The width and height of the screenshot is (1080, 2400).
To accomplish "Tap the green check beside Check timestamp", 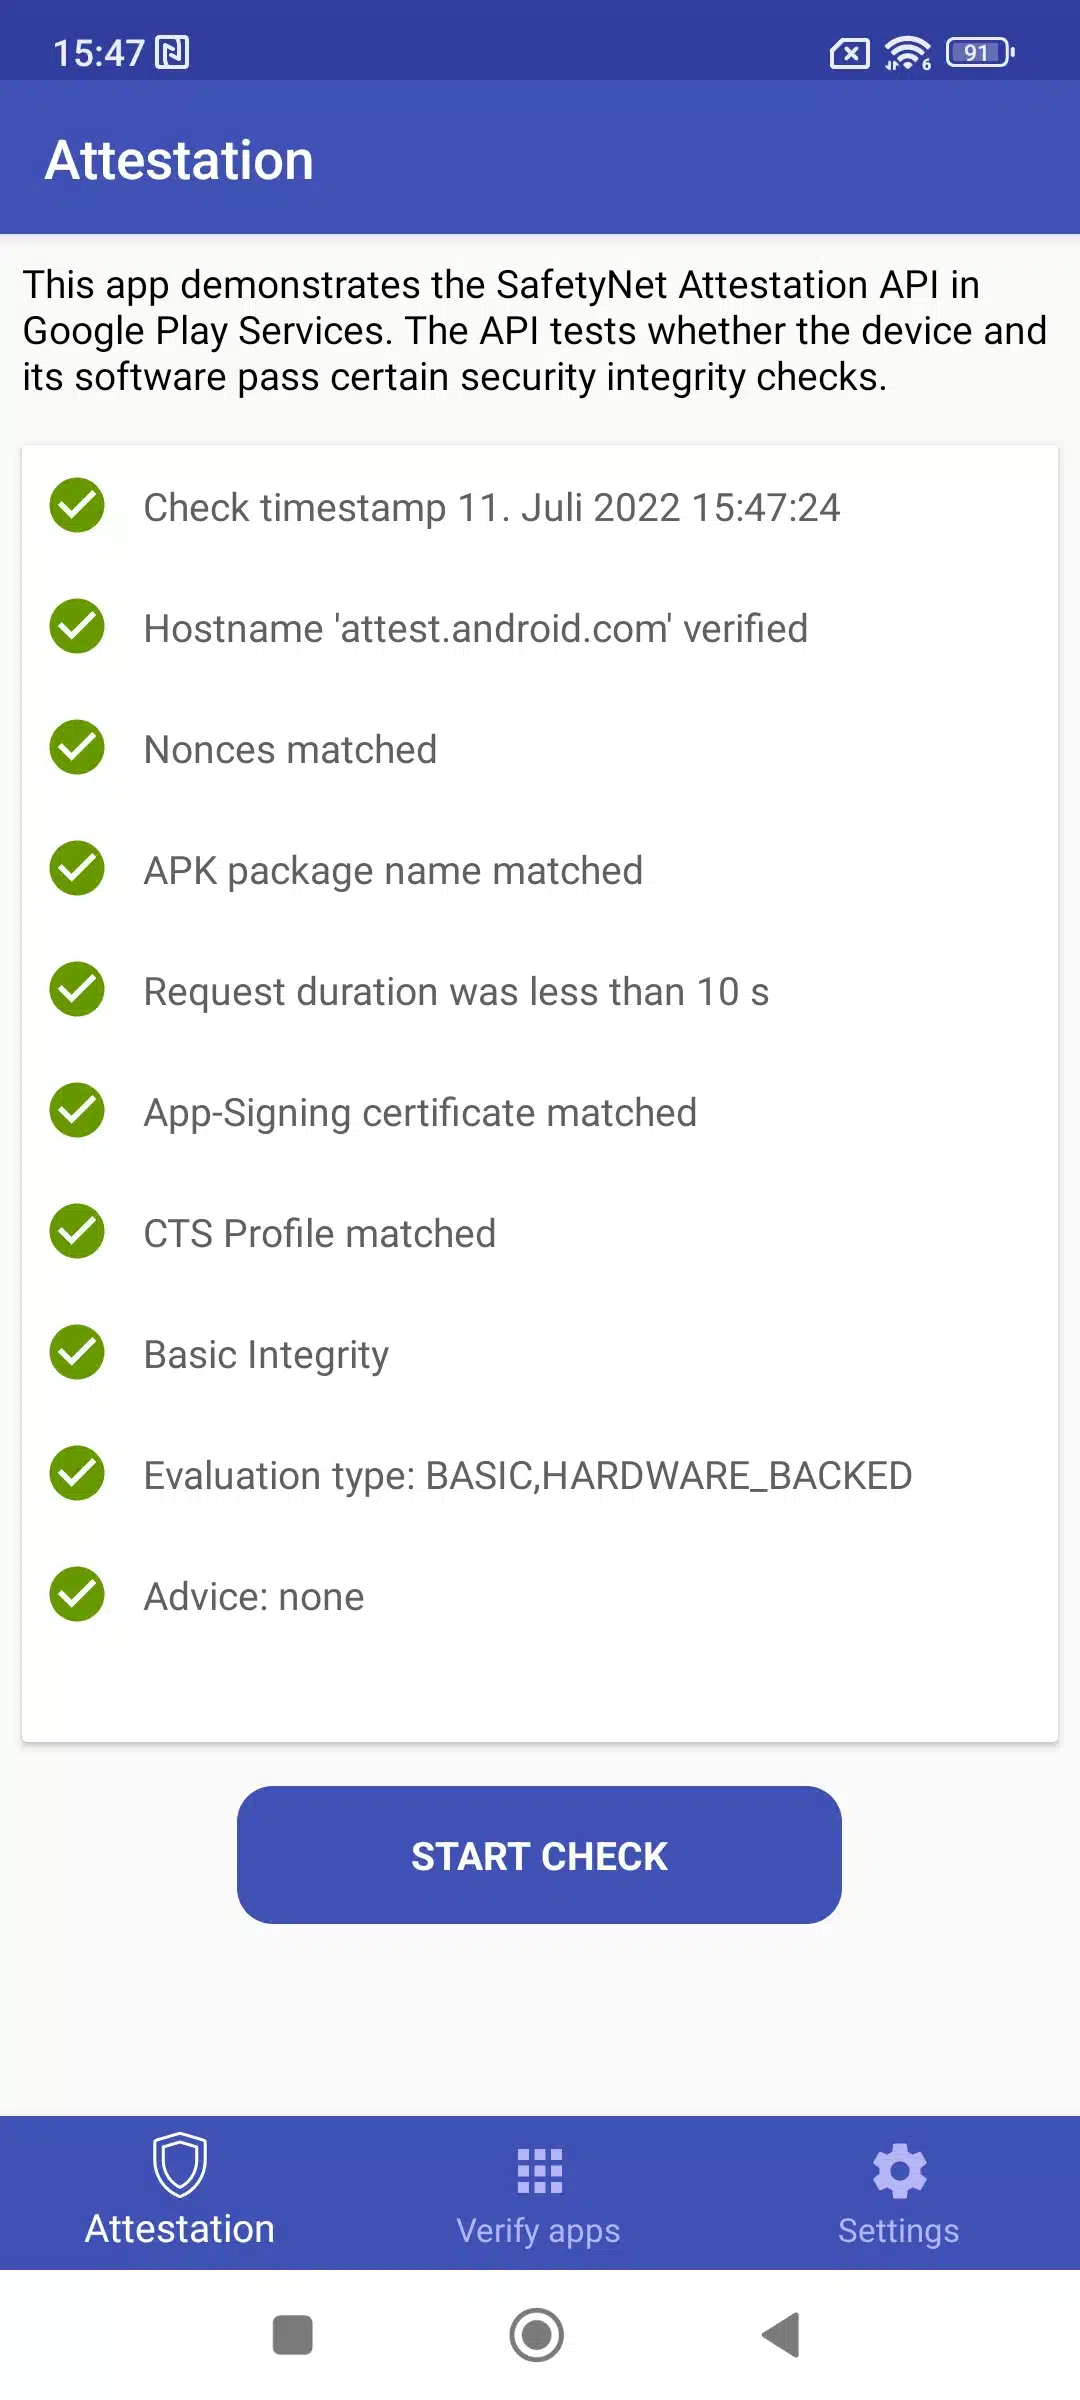I will tap(77, 506).
